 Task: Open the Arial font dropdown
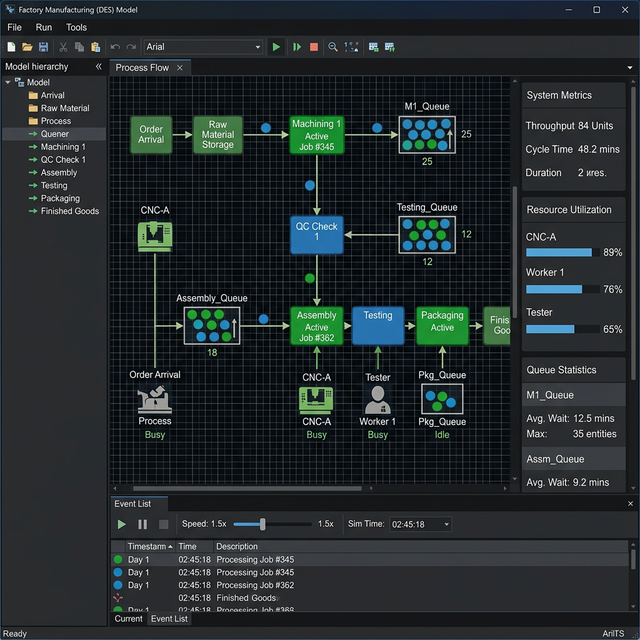click(x=257, y=47)
